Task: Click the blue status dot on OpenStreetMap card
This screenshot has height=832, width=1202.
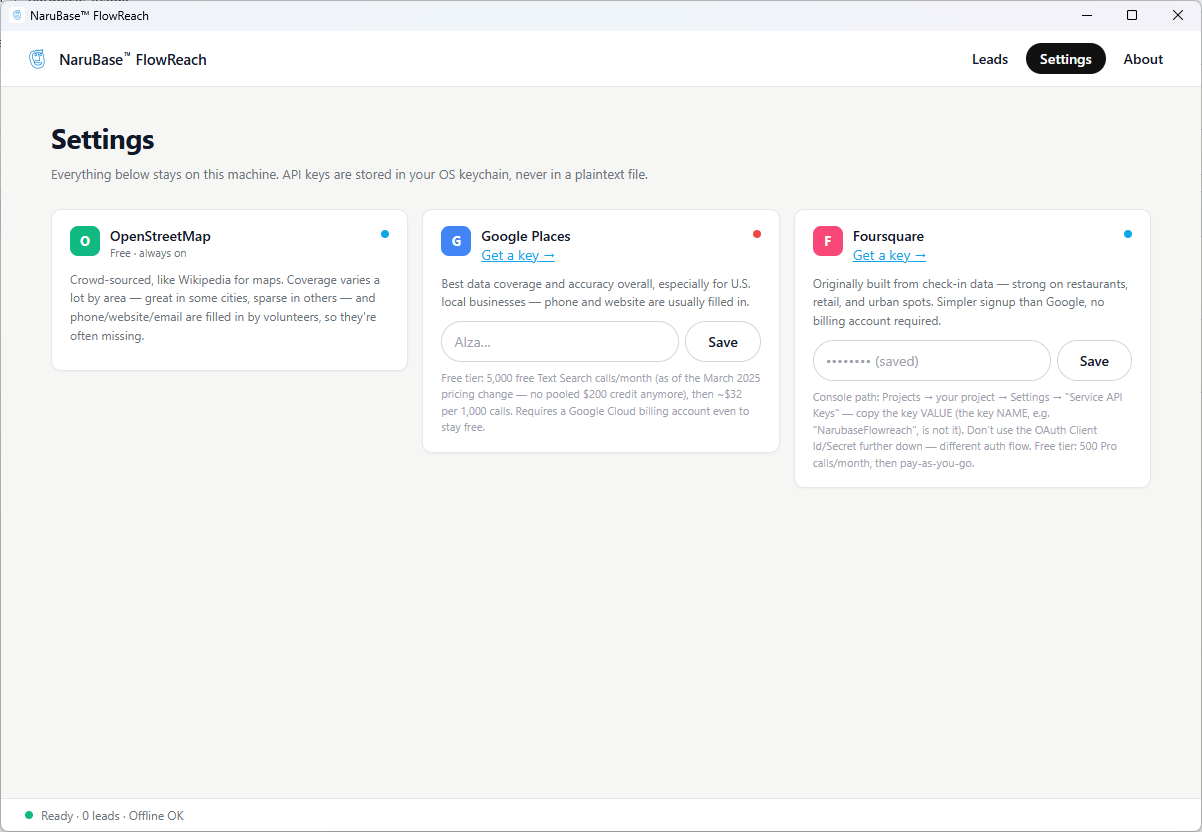Action: [x=385, y=234]
